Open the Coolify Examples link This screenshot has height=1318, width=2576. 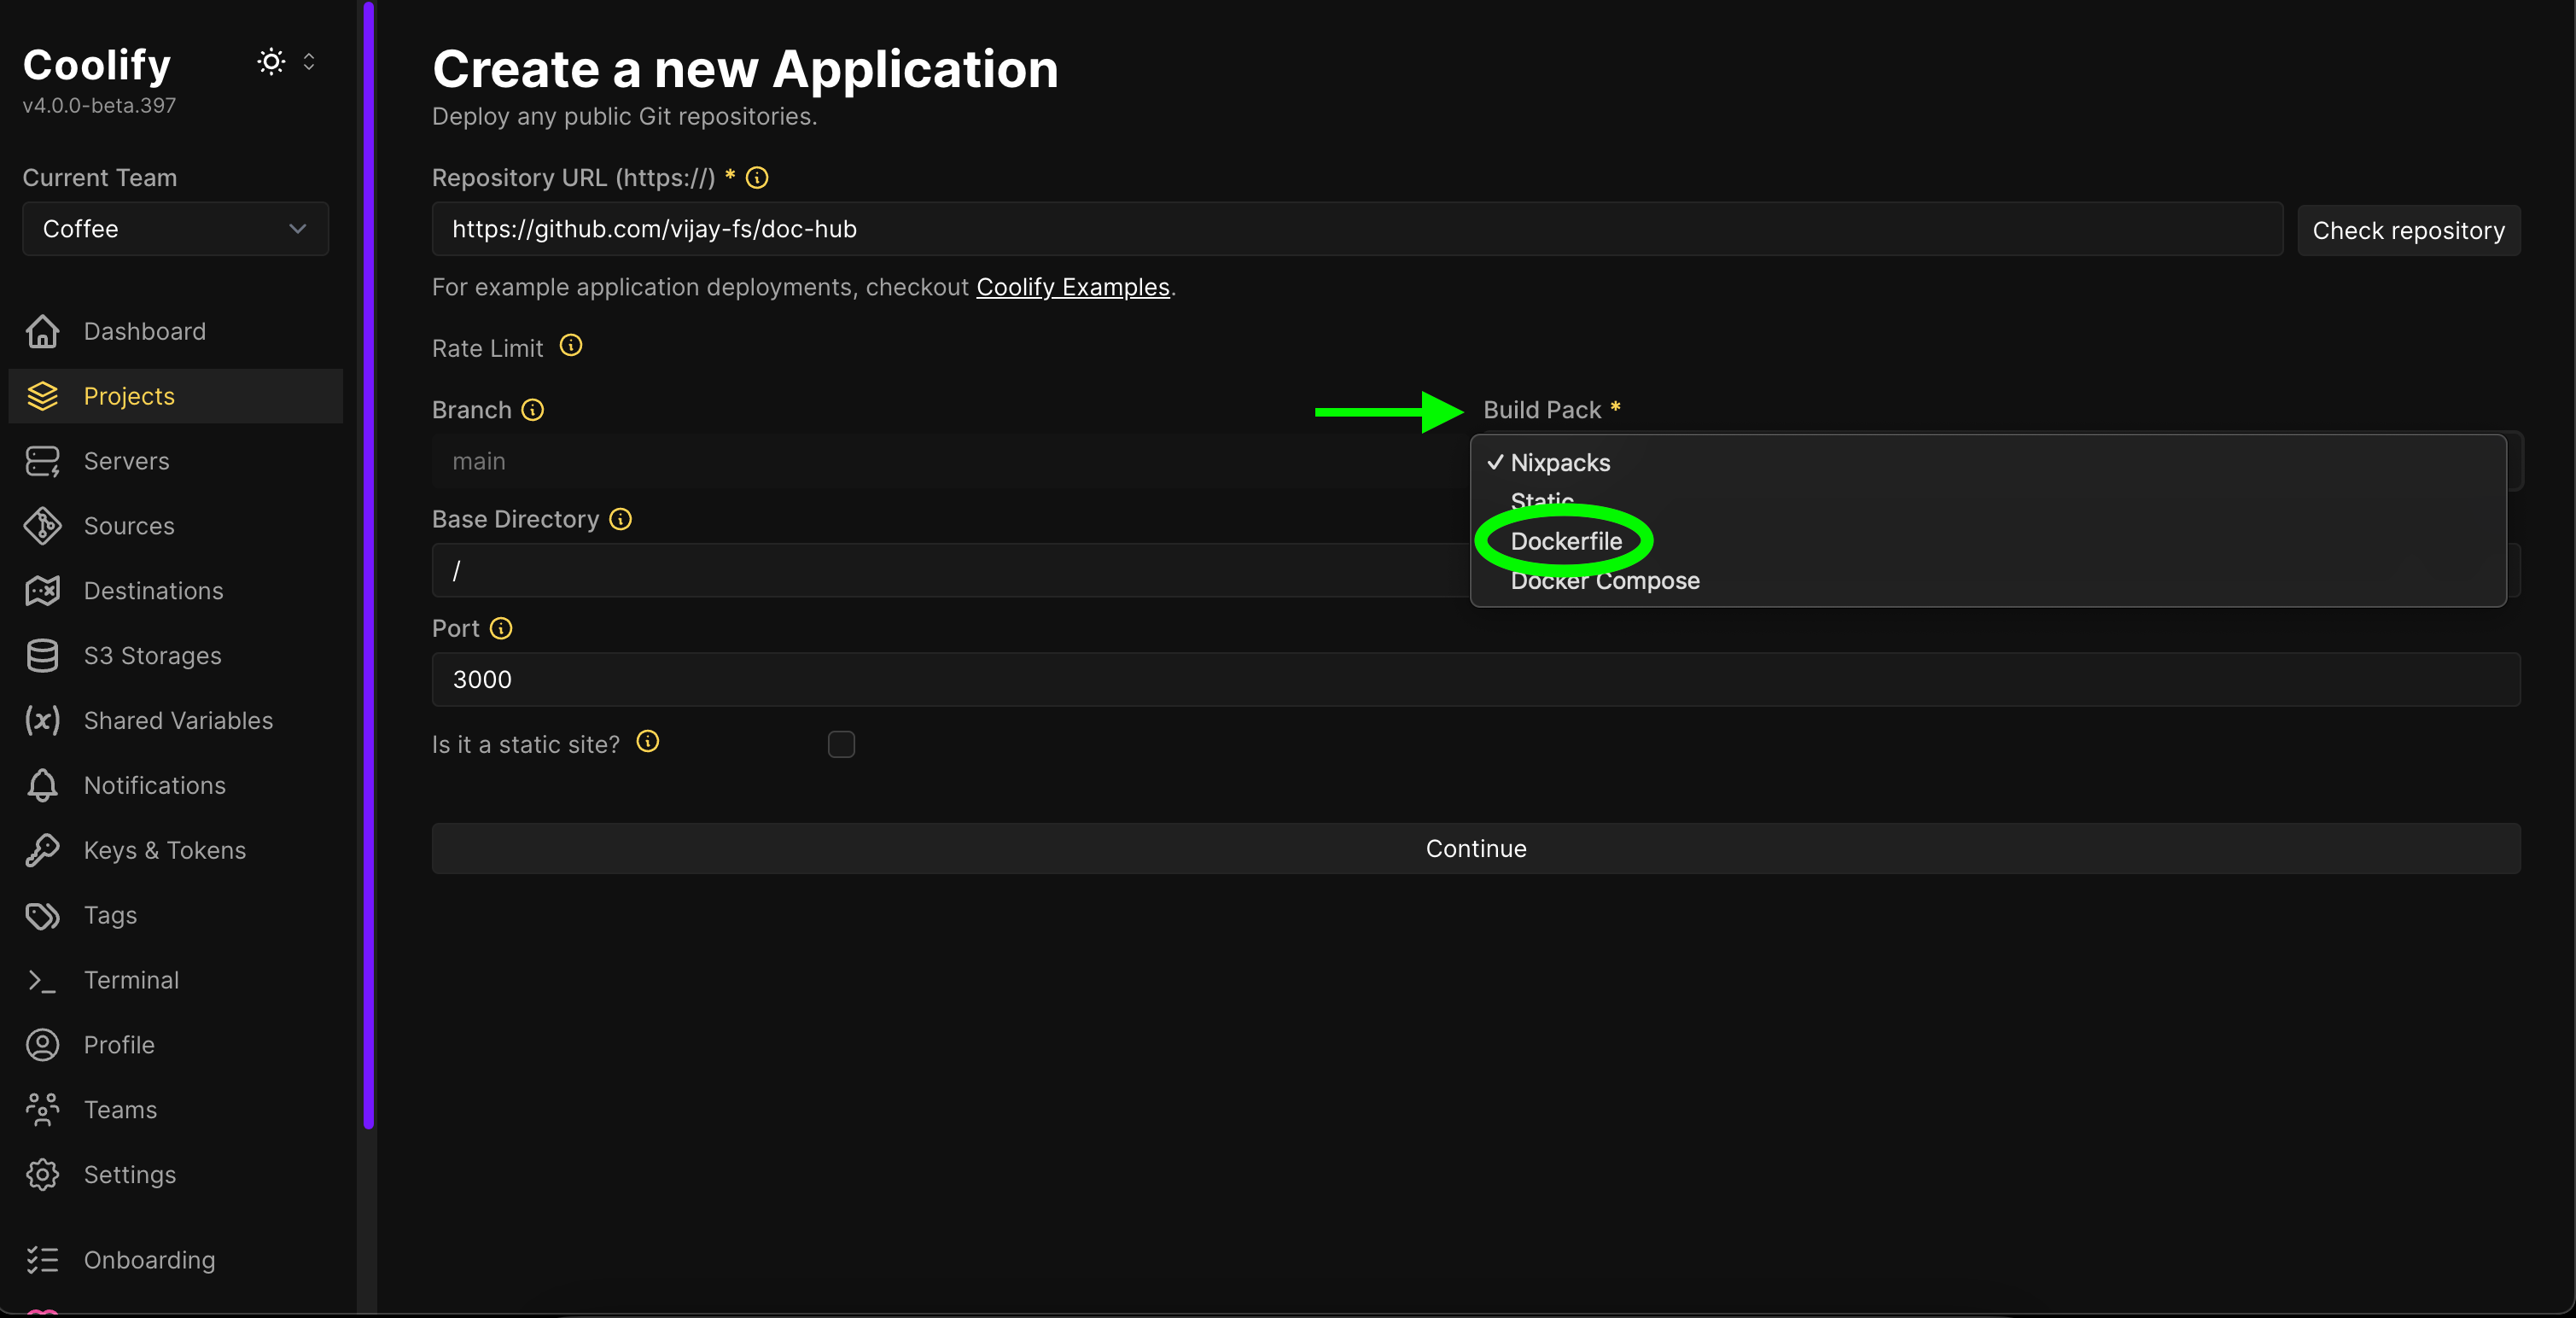click(1073, 287)
